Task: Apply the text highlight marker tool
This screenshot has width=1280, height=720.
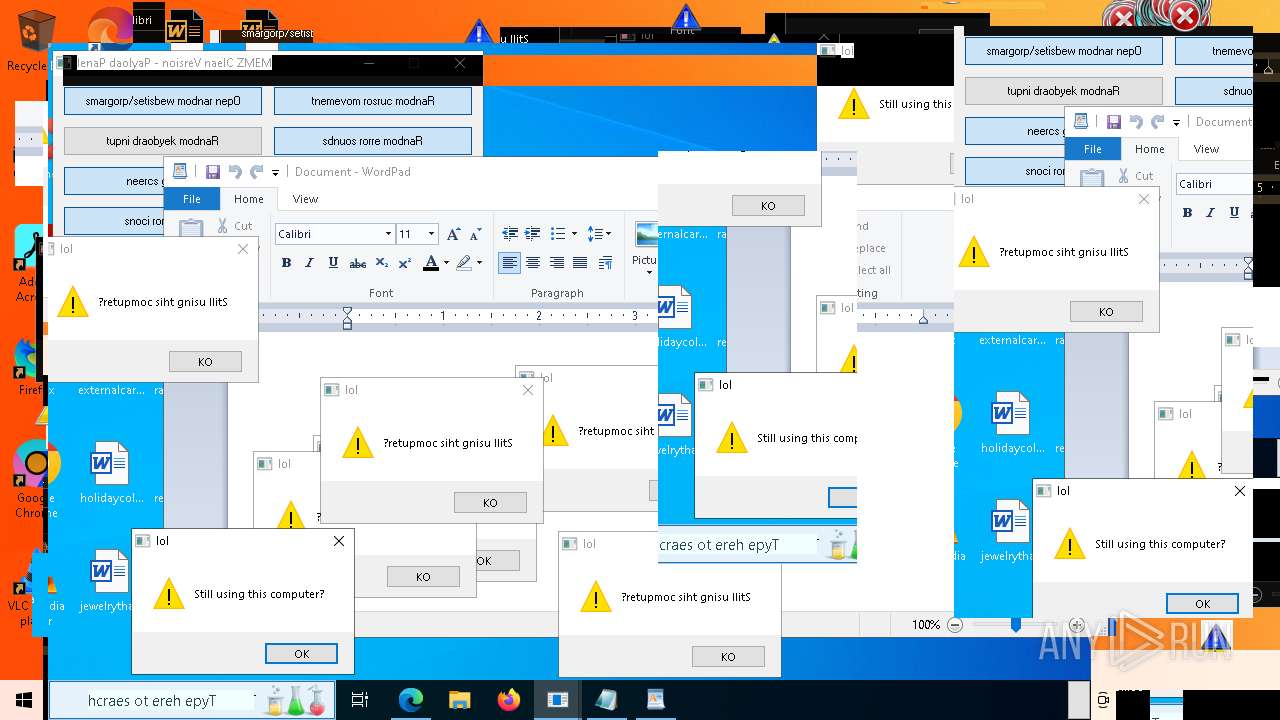Action: click(x=463, y=263)
